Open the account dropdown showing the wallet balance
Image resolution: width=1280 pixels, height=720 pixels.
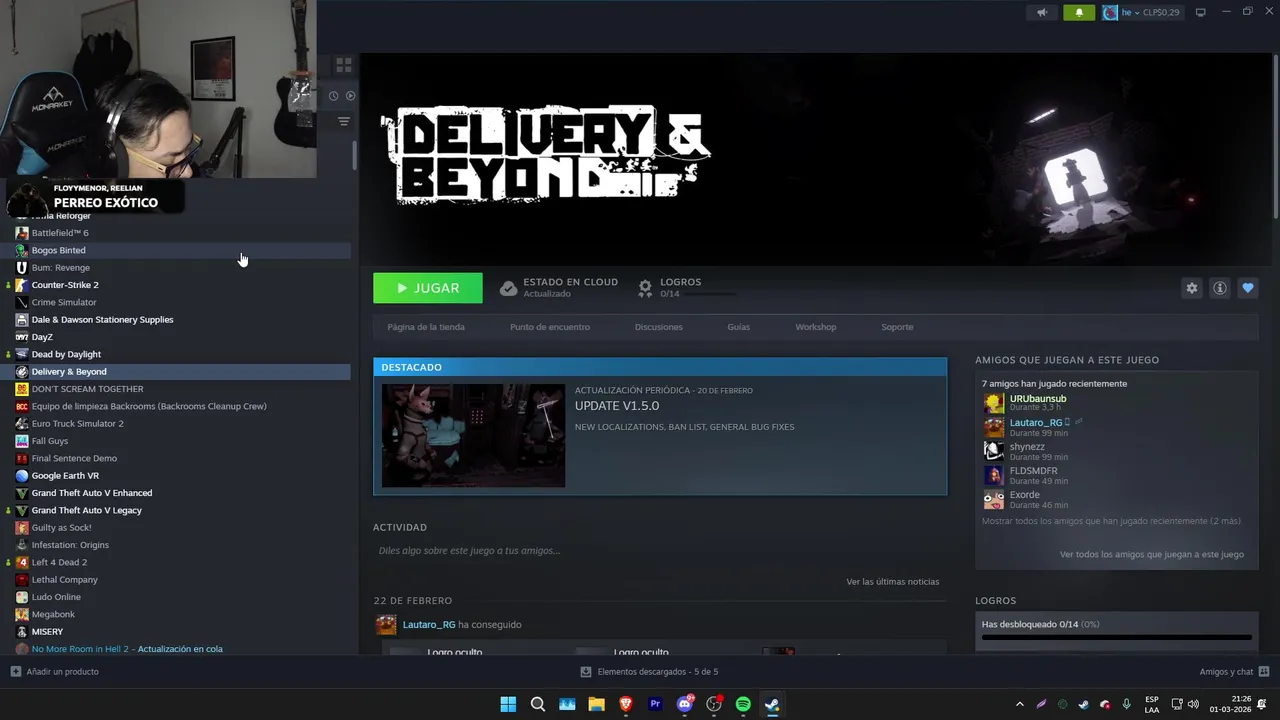[1141, 13]
